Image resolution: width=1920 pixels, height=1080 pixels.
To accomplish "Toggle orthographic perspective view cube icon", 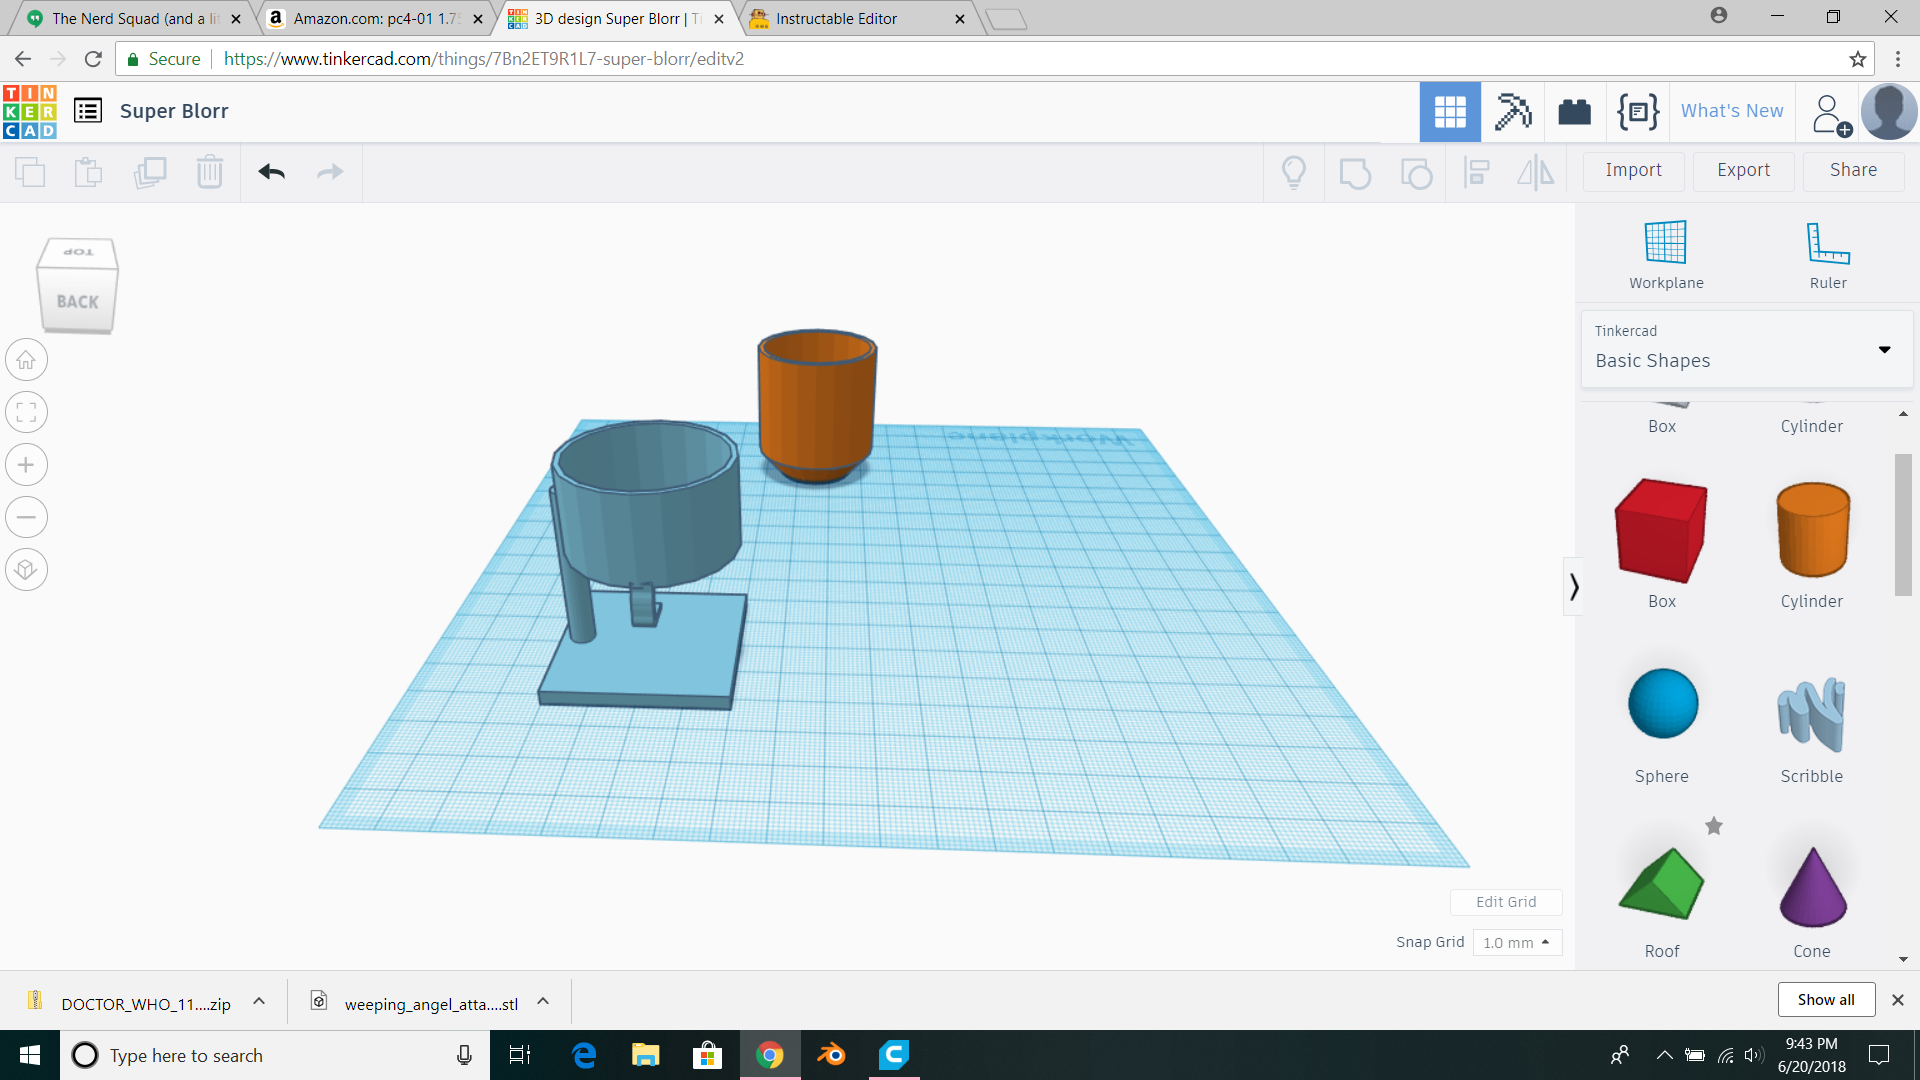I will pyautogui.click(x=26, y=569).
